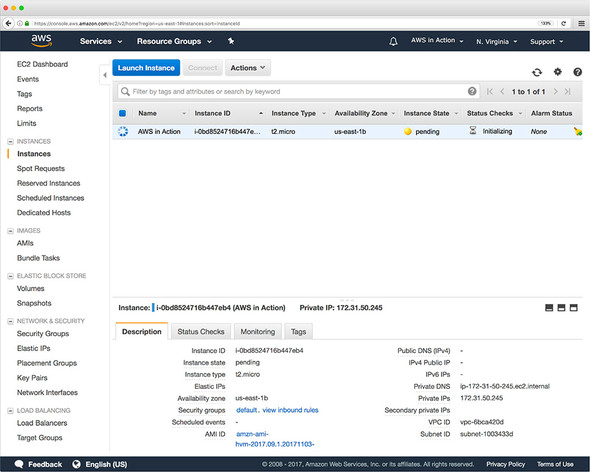Go to next page of results
Viewport: 590px width, 472px height.
tap(555, 91)
